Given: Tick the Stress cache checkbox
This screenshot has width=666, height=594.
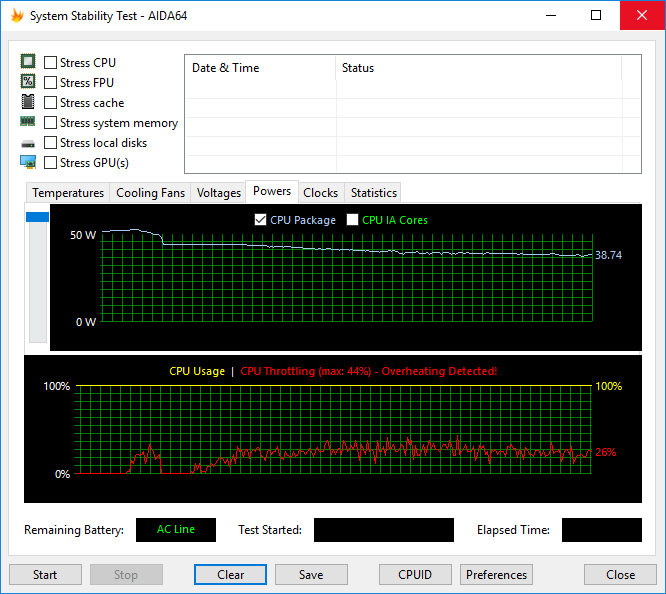Looking at the screenshot, I should (x=51, y=102).
